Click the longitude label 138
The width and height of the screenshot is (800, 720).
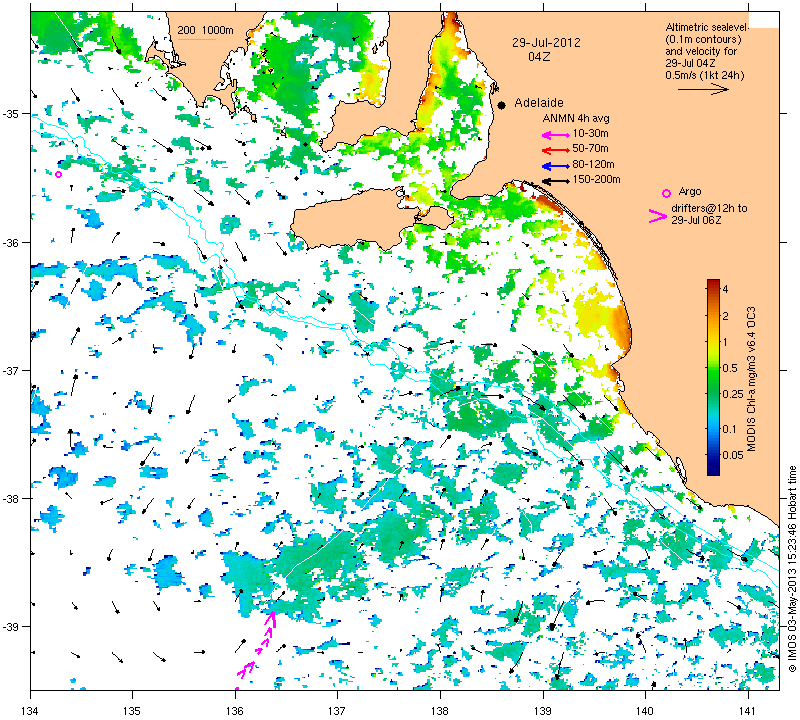[440, 710]
